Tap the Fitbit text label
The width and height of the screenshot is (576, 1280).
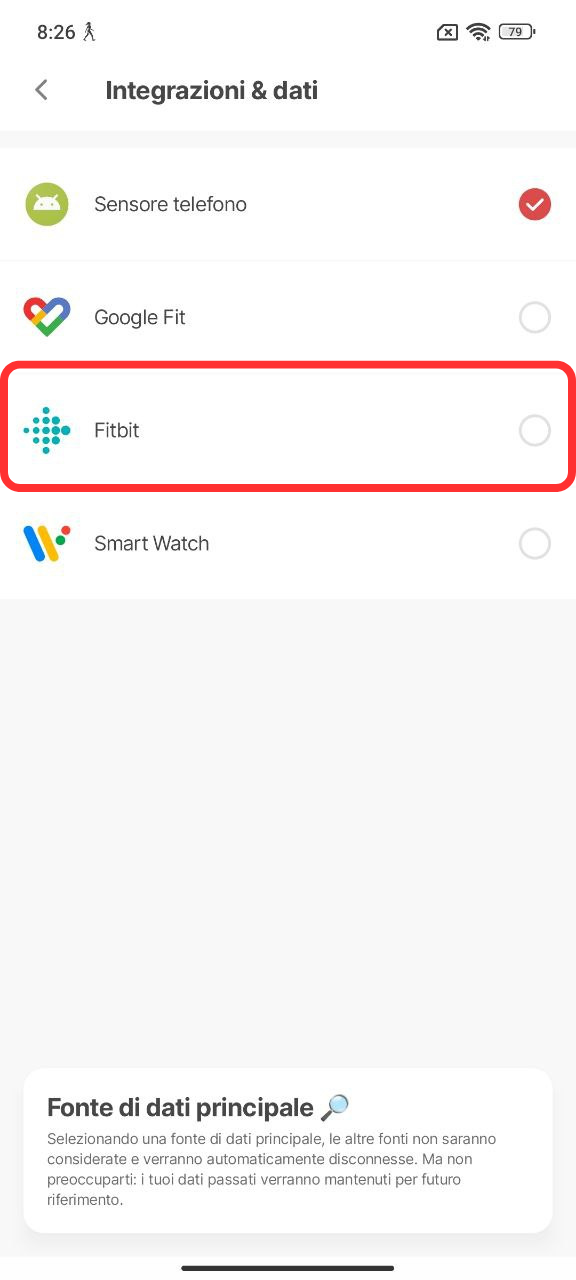tap(117, 431)
